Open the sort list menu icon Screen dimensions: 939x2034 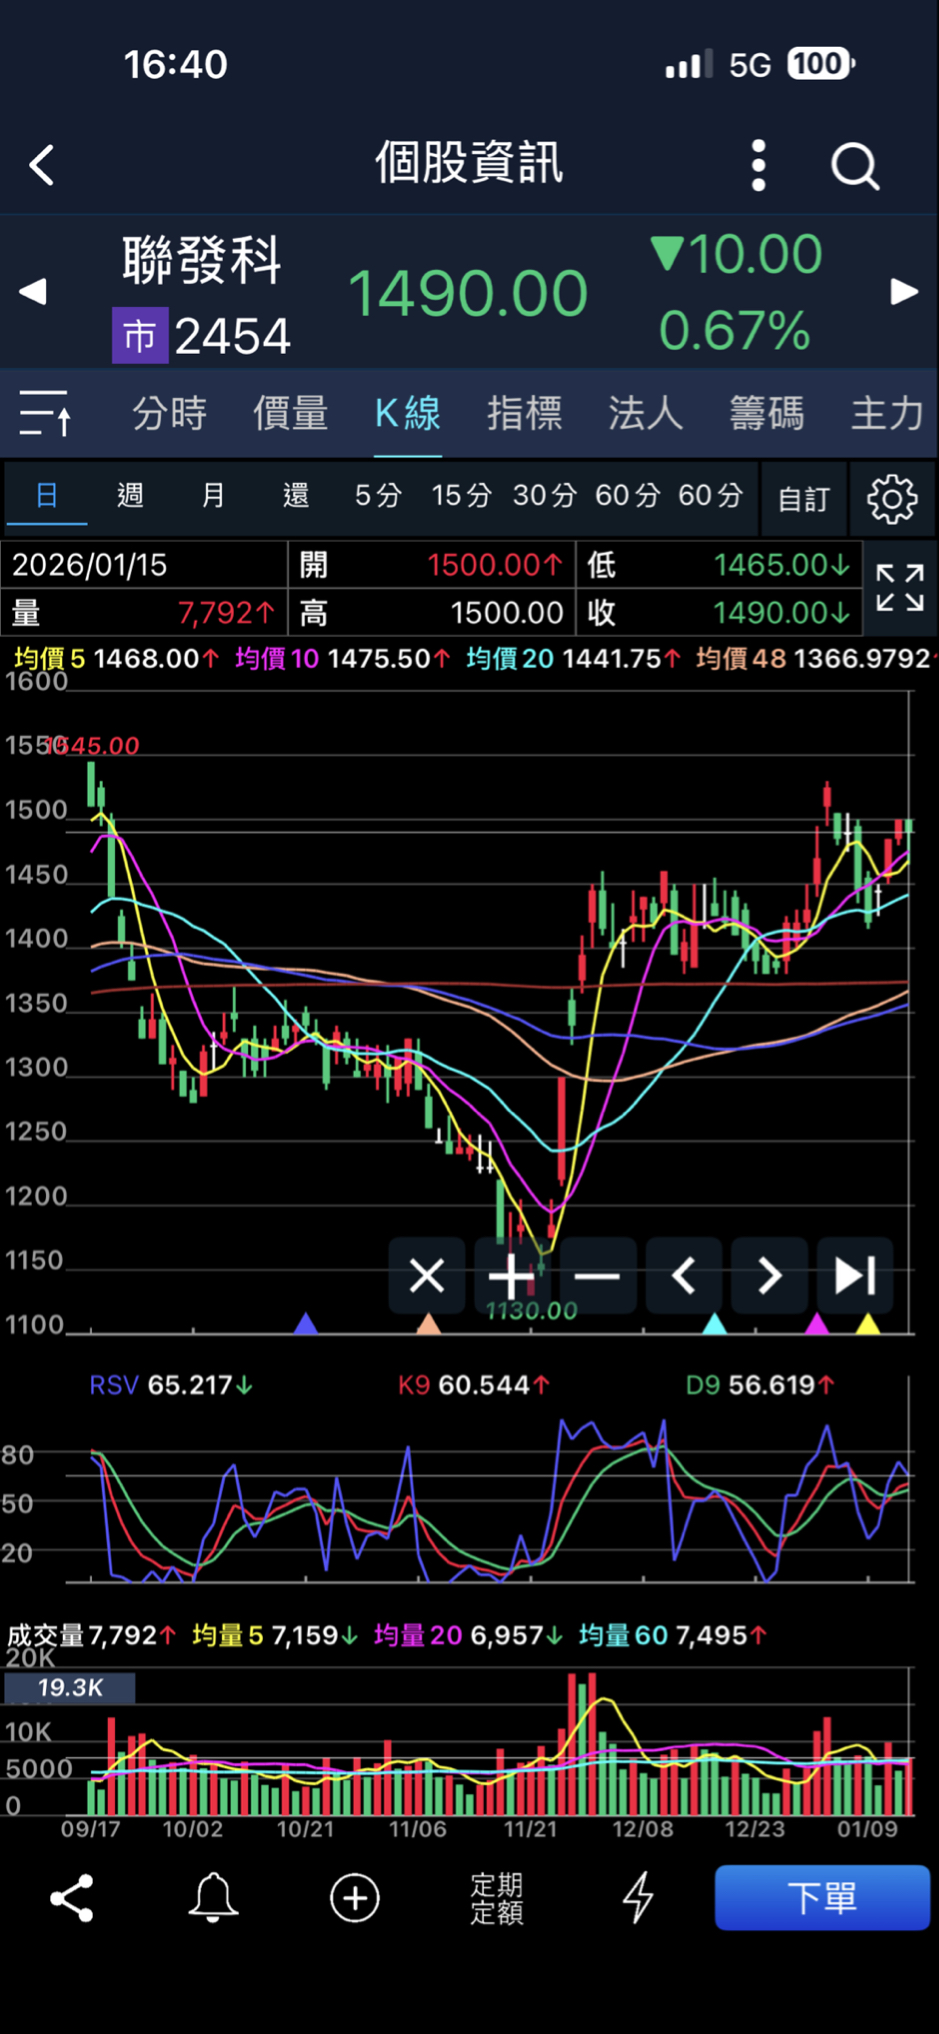[46, 413]
